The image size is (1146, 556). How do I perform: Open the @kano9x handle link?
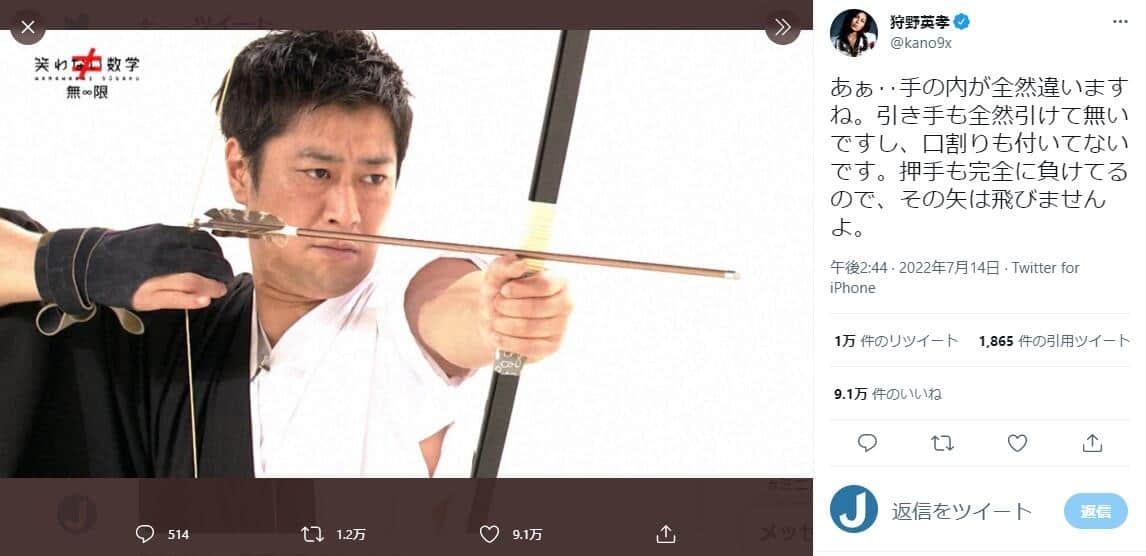pyautogui.click(x=922, y=44)
